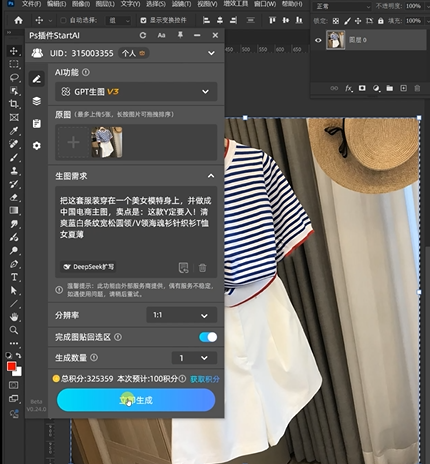Select the Path Selection tool
This screenshot has height=464, width=430.
14,290
